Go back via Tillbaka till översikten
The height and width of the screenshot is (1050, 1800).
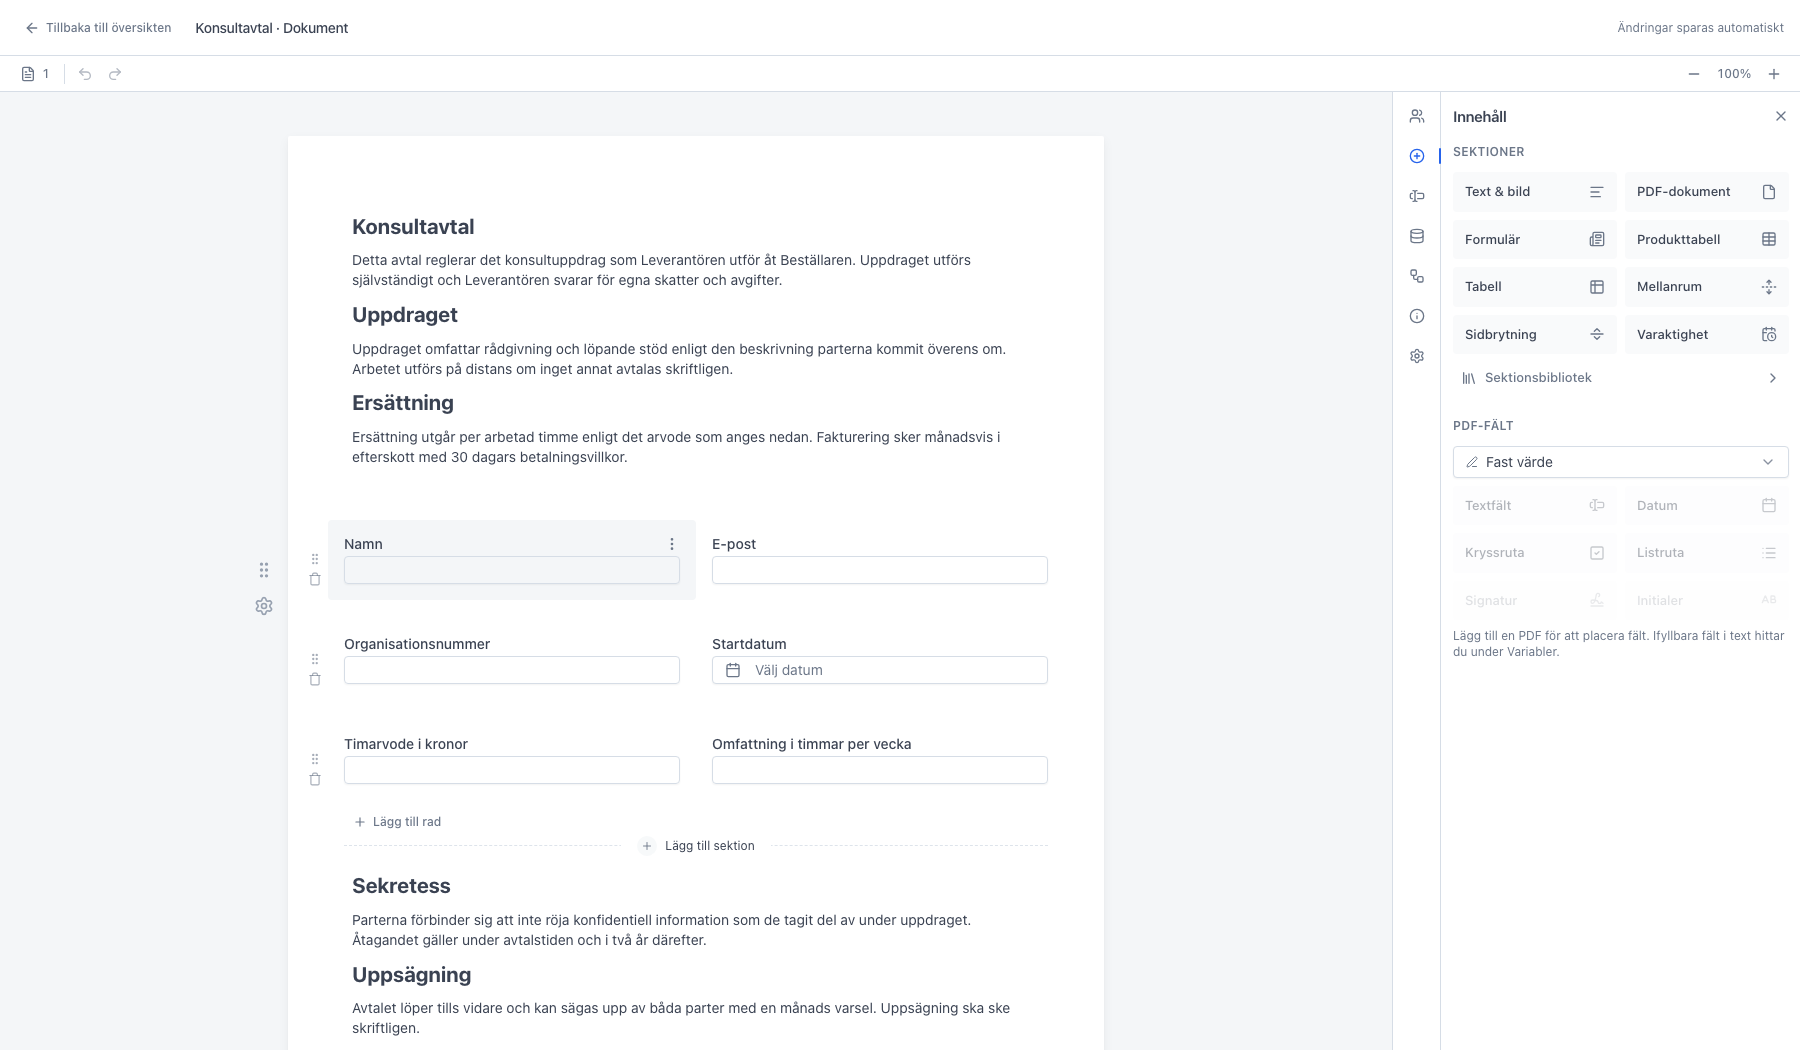(98, 28)
